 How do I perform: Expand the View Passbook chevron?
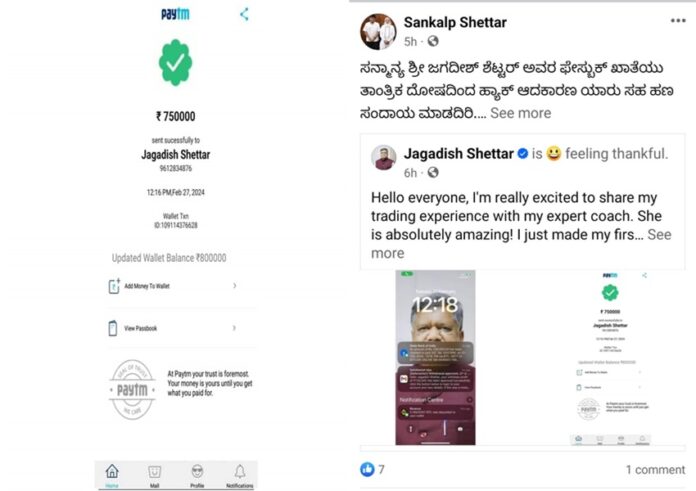pyautogui.click(x=234, y=328)
